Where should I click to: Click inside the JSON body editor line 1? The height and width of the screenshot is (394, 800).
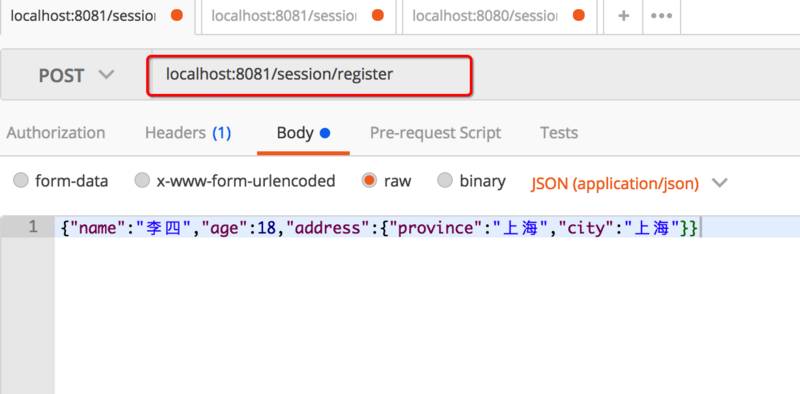pyautogui.click(x=427, y=227)
